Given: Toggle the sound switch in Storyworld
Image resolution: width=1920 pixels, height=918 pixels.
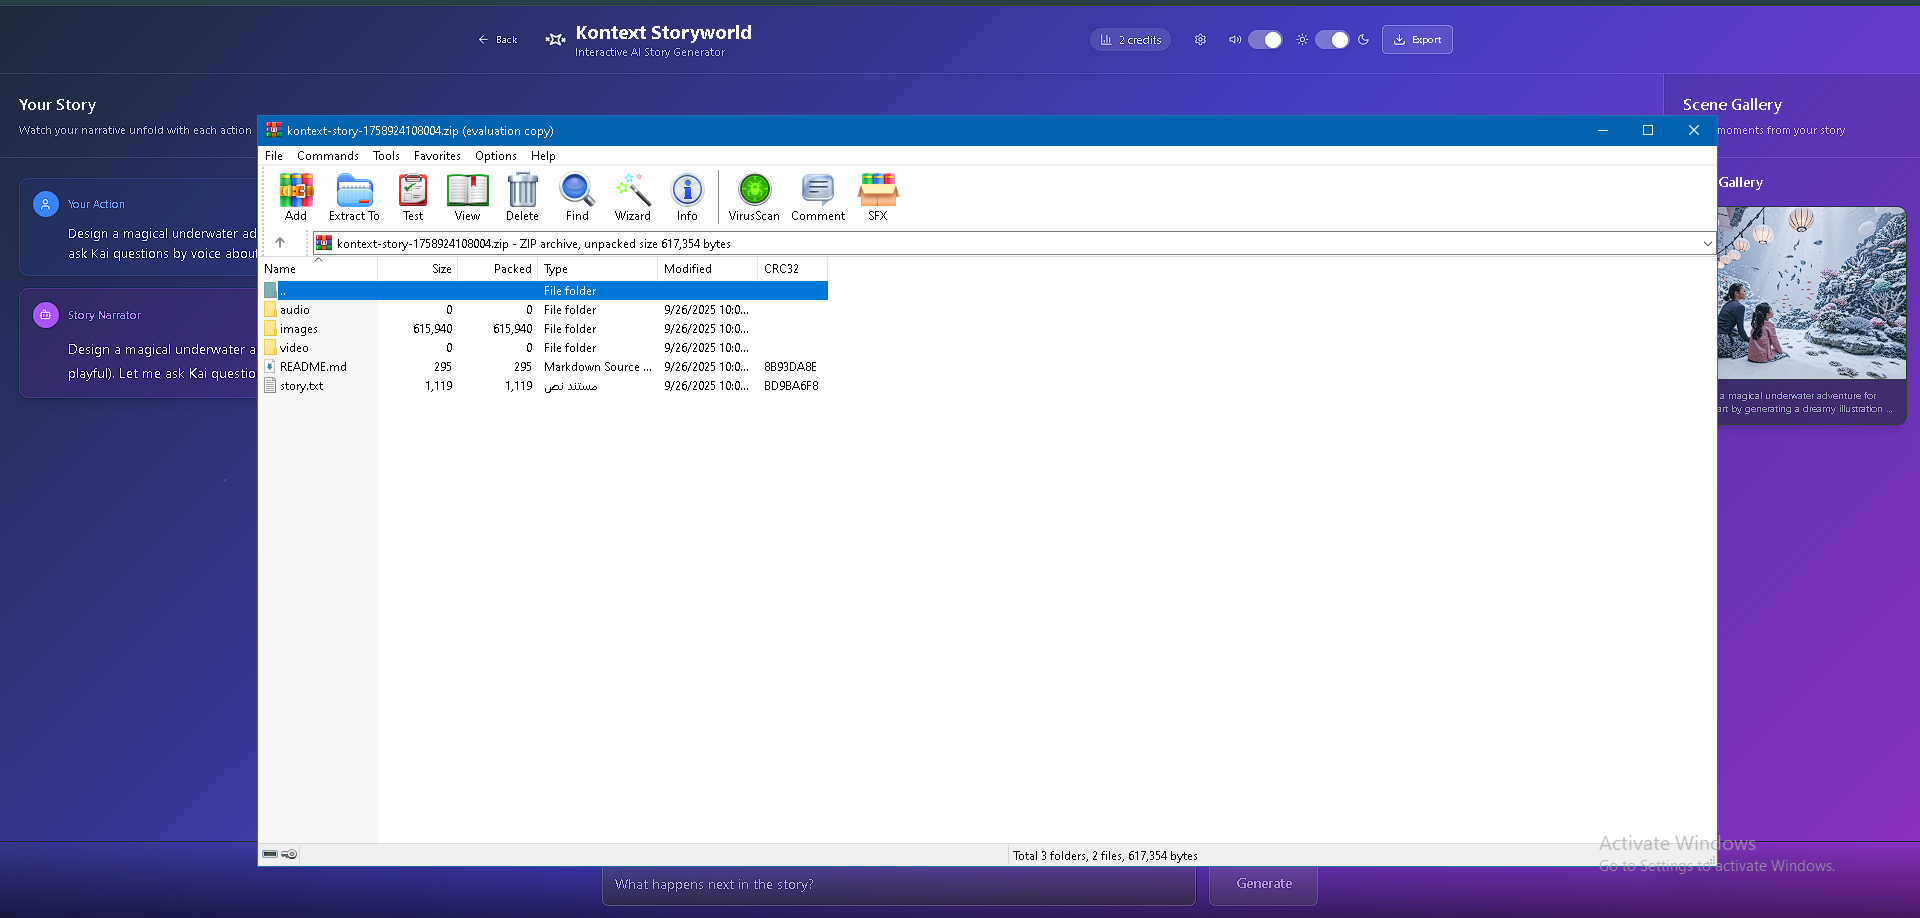Looking at the screenshot, I should coord(1265,40).
